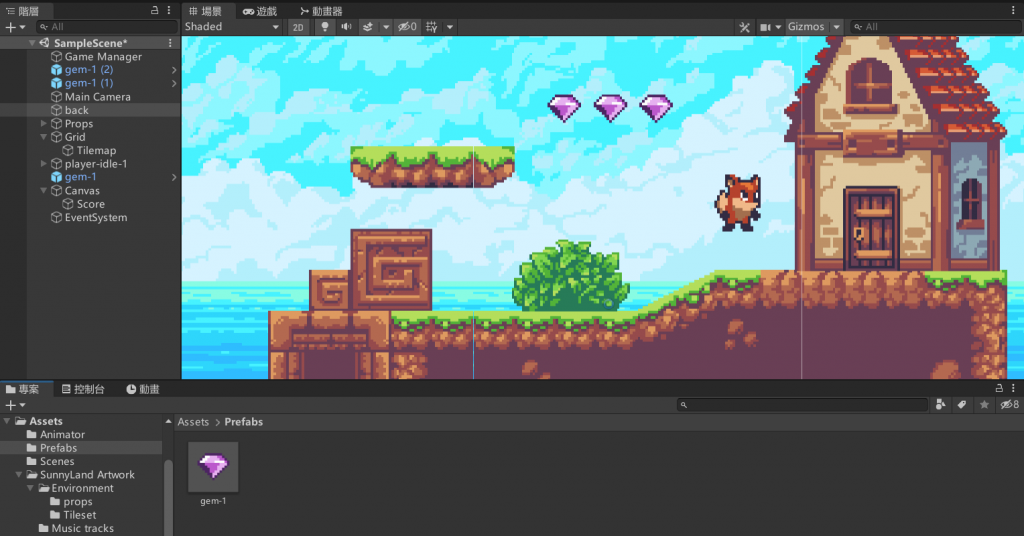Toggle 2D view mode in Scene toolbar

coord(298,27)
